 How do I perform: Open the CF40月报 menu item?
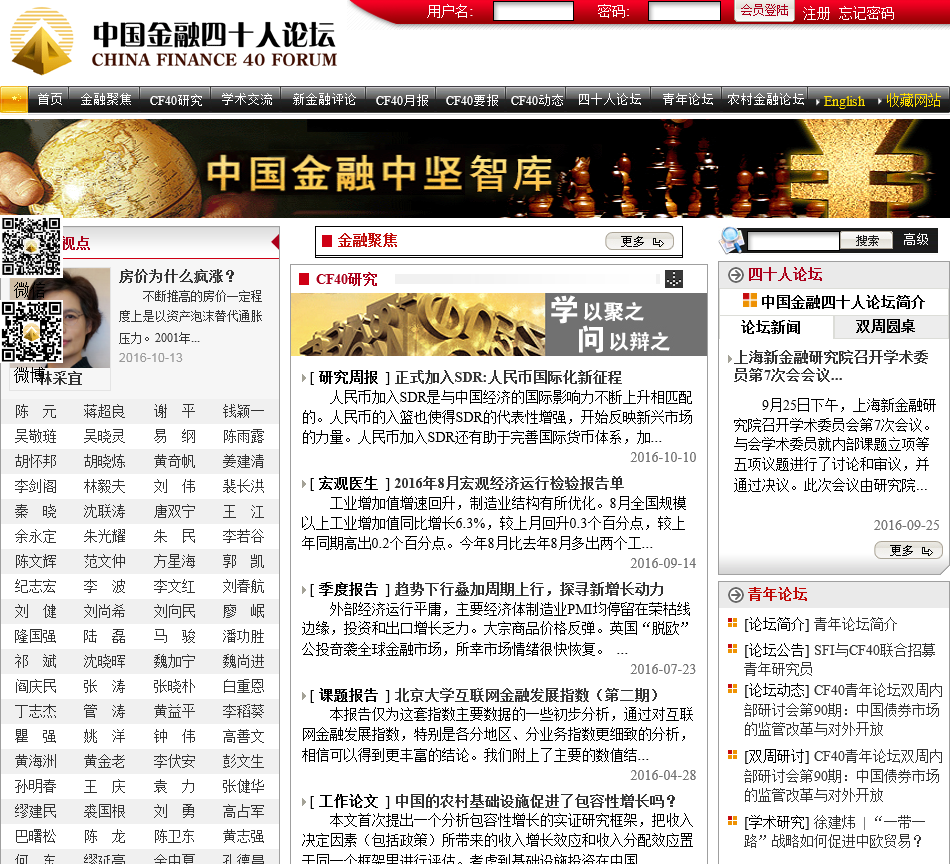pos(402,100)
